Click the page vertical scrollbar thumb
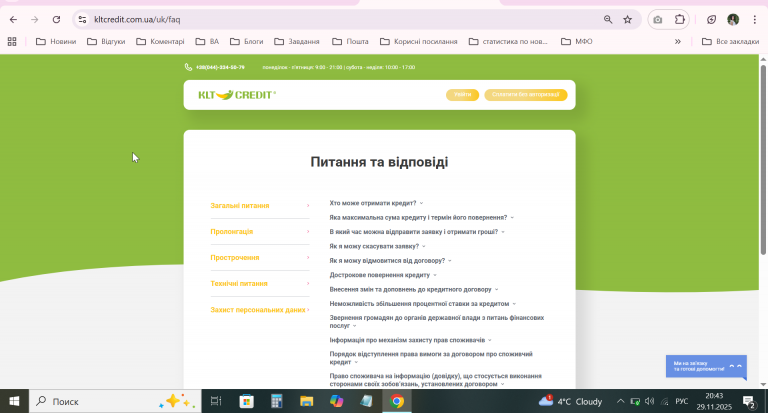 (x=763, y=159)
